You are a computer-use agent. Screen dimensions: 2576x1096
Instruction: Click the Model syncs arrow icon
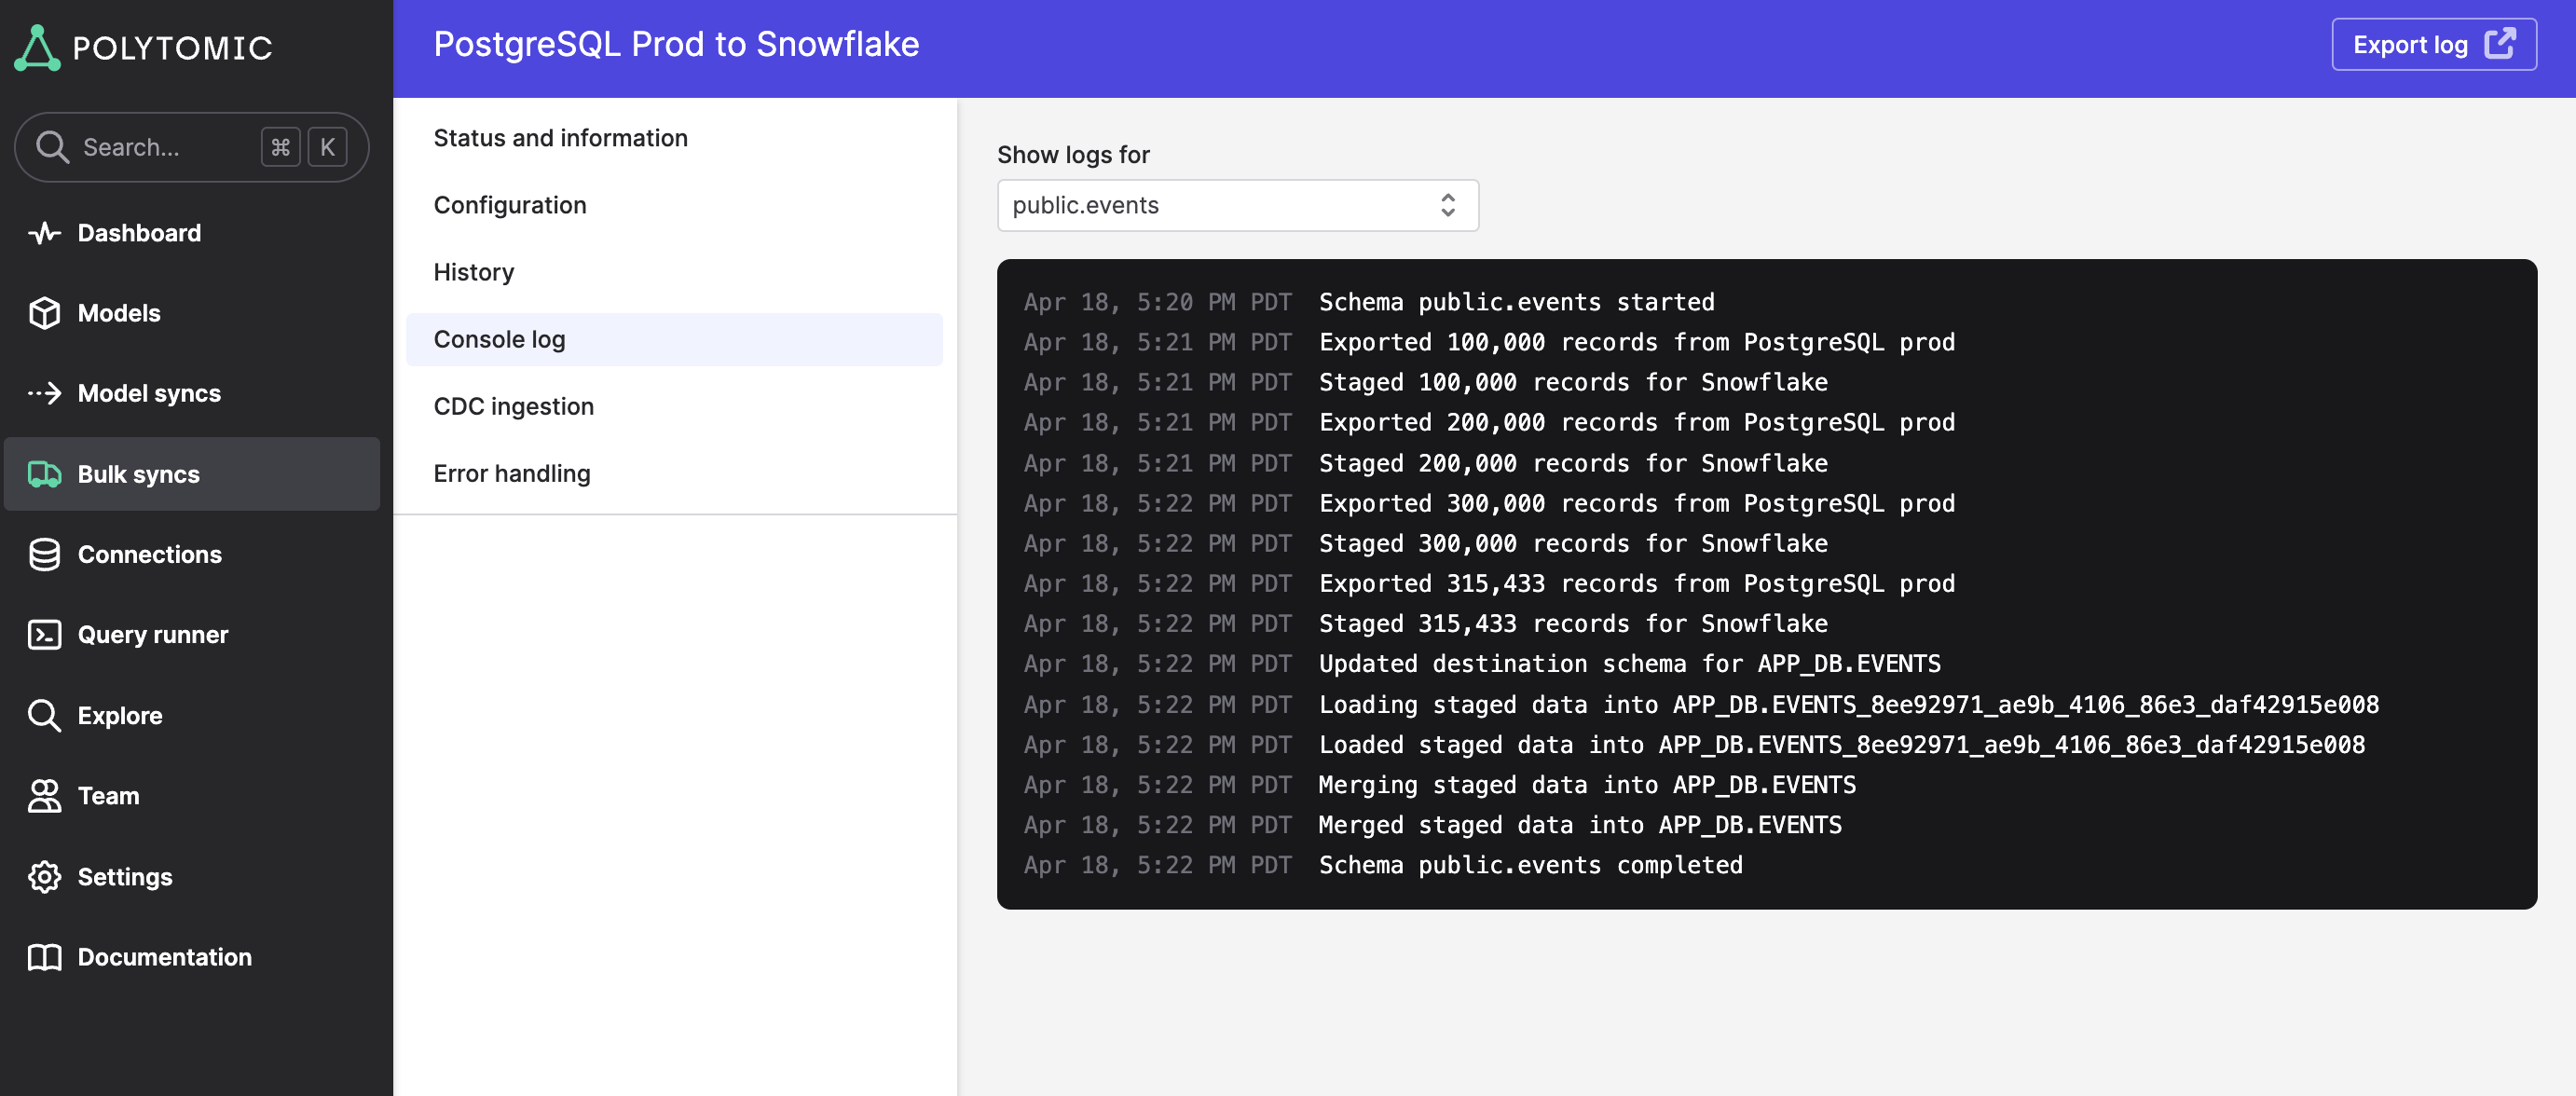click(44, 393)
